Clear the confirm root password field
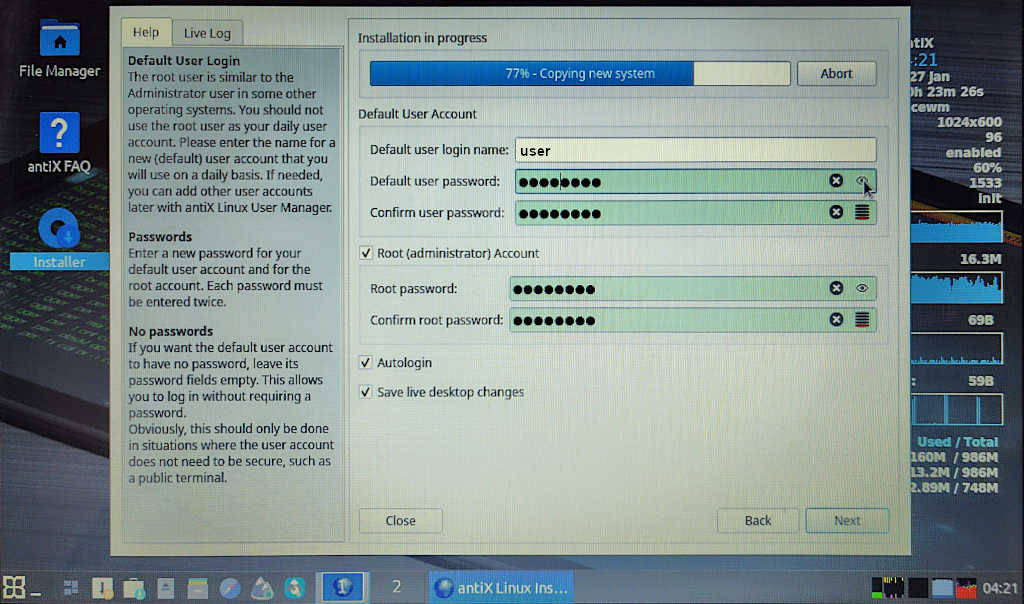This screenshot has width=1024, height=604. coord(836,320)
